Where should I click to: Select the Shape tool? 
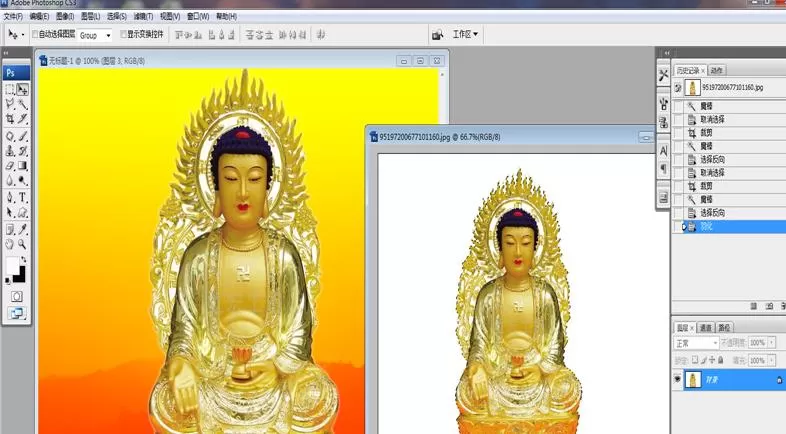pyautogui.click(x=23, y=212)
